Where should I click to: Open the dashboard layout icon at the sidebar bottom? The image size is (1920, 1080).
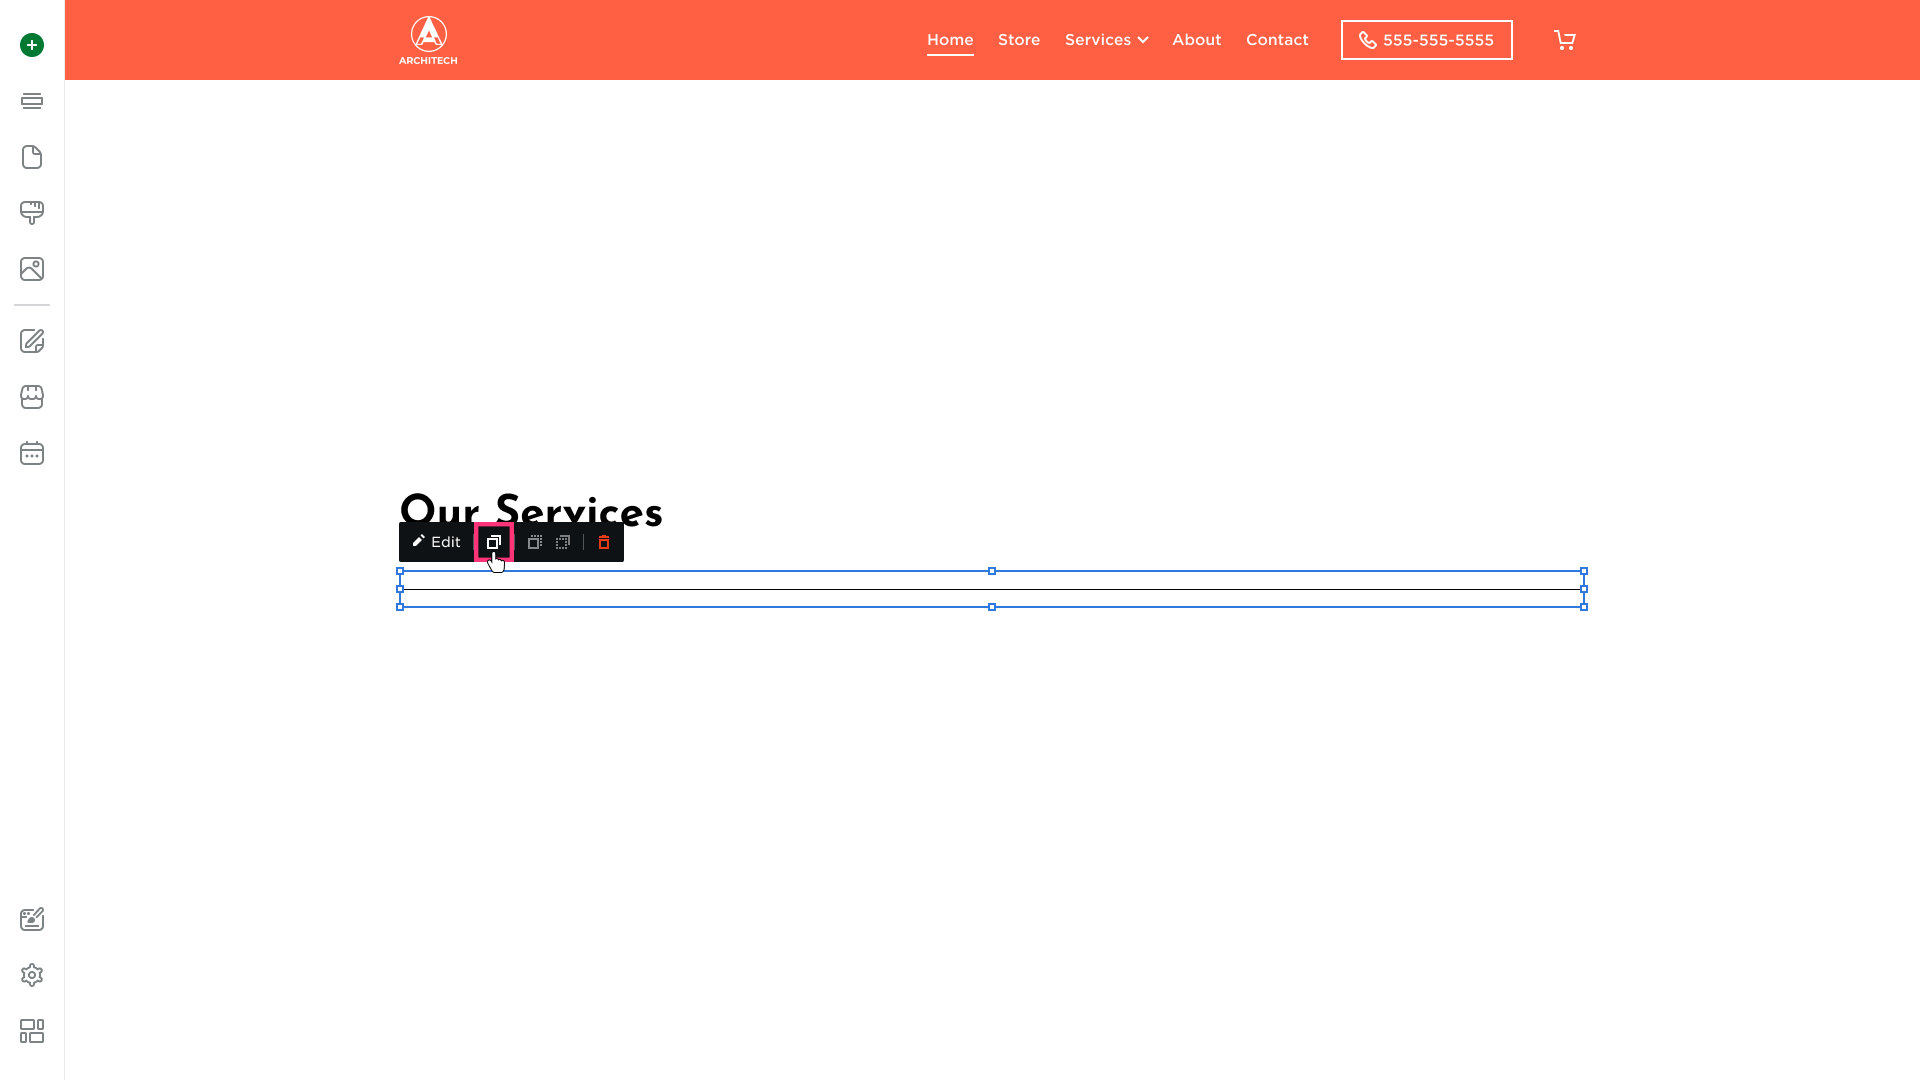[x=32, y=1031]
